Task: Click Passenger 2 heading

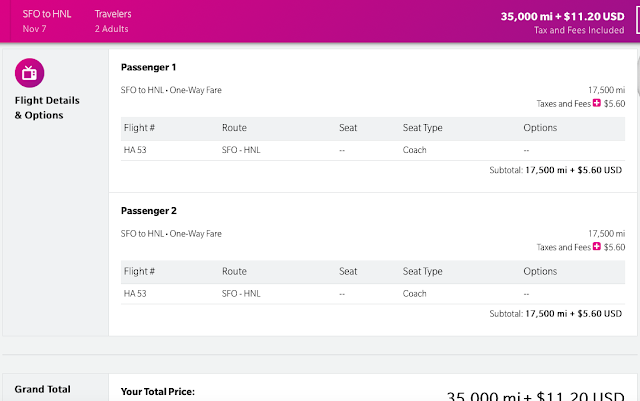Action: pyautogui.click(x=148, y=211)
